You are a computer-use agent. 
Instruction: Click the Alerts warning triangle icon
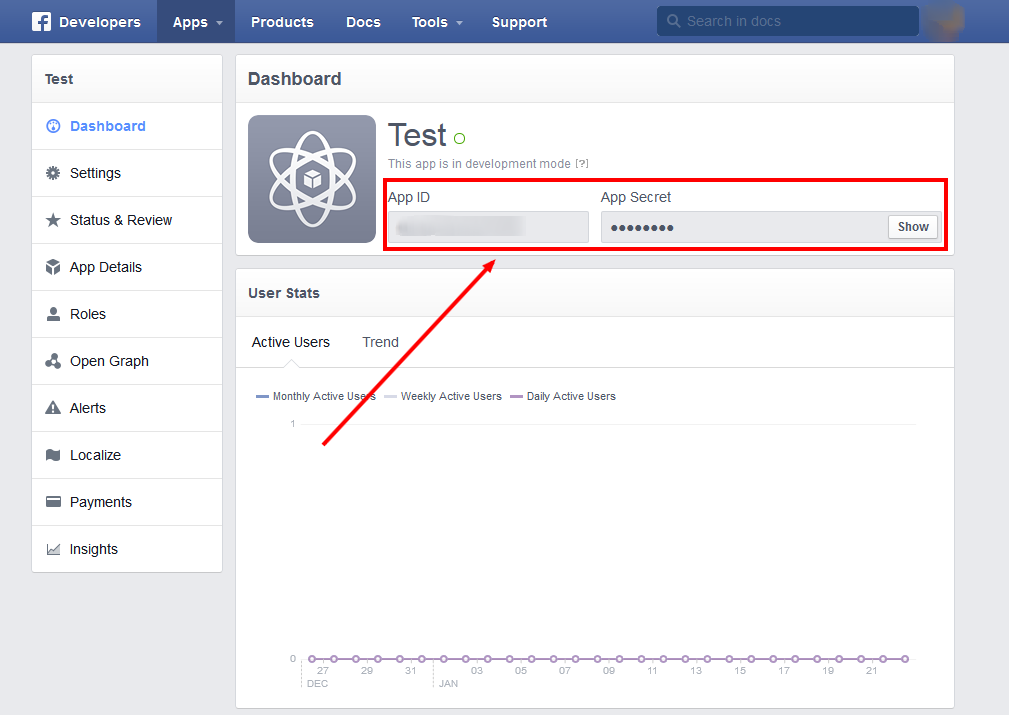coord(54,408)
